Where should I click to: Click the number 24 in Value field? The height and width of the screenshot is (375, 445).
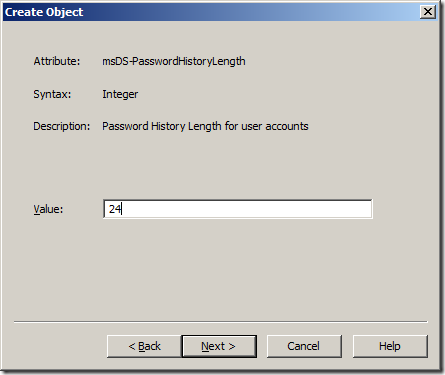115,209
